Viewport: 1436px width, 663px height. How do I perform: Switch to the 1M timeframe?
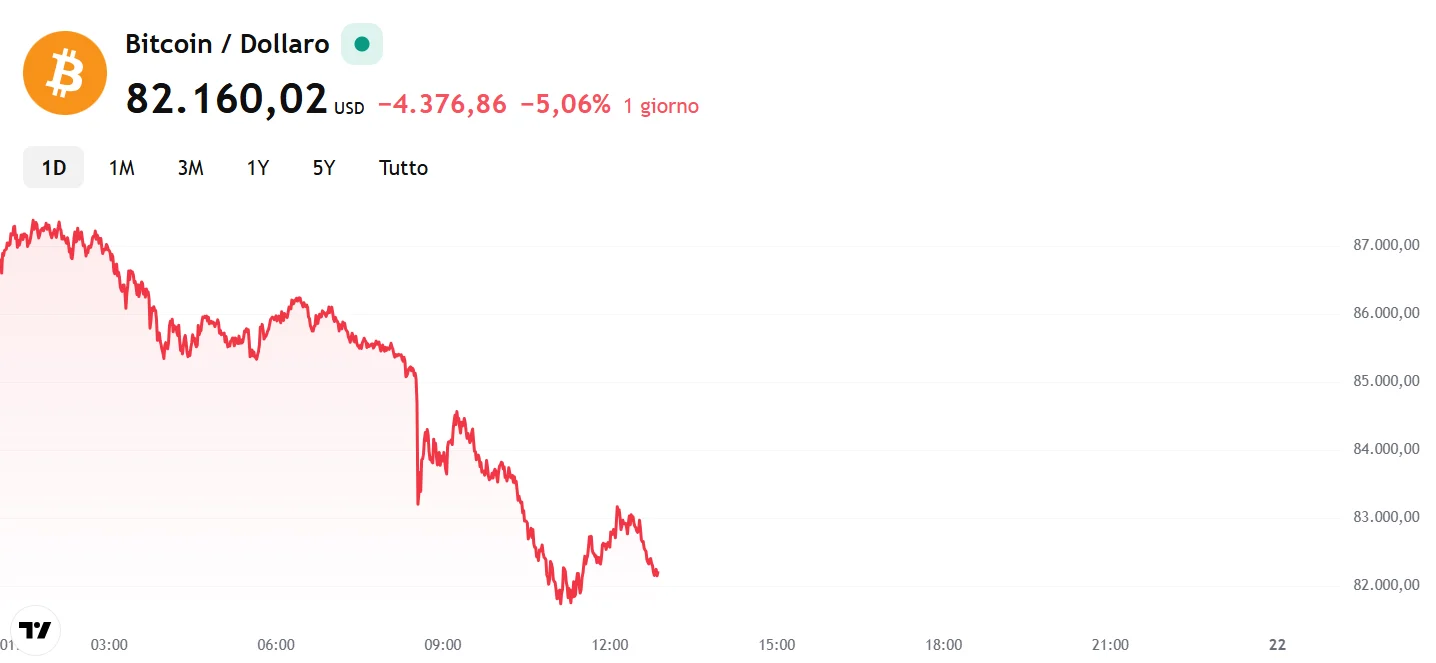[121, 167]
